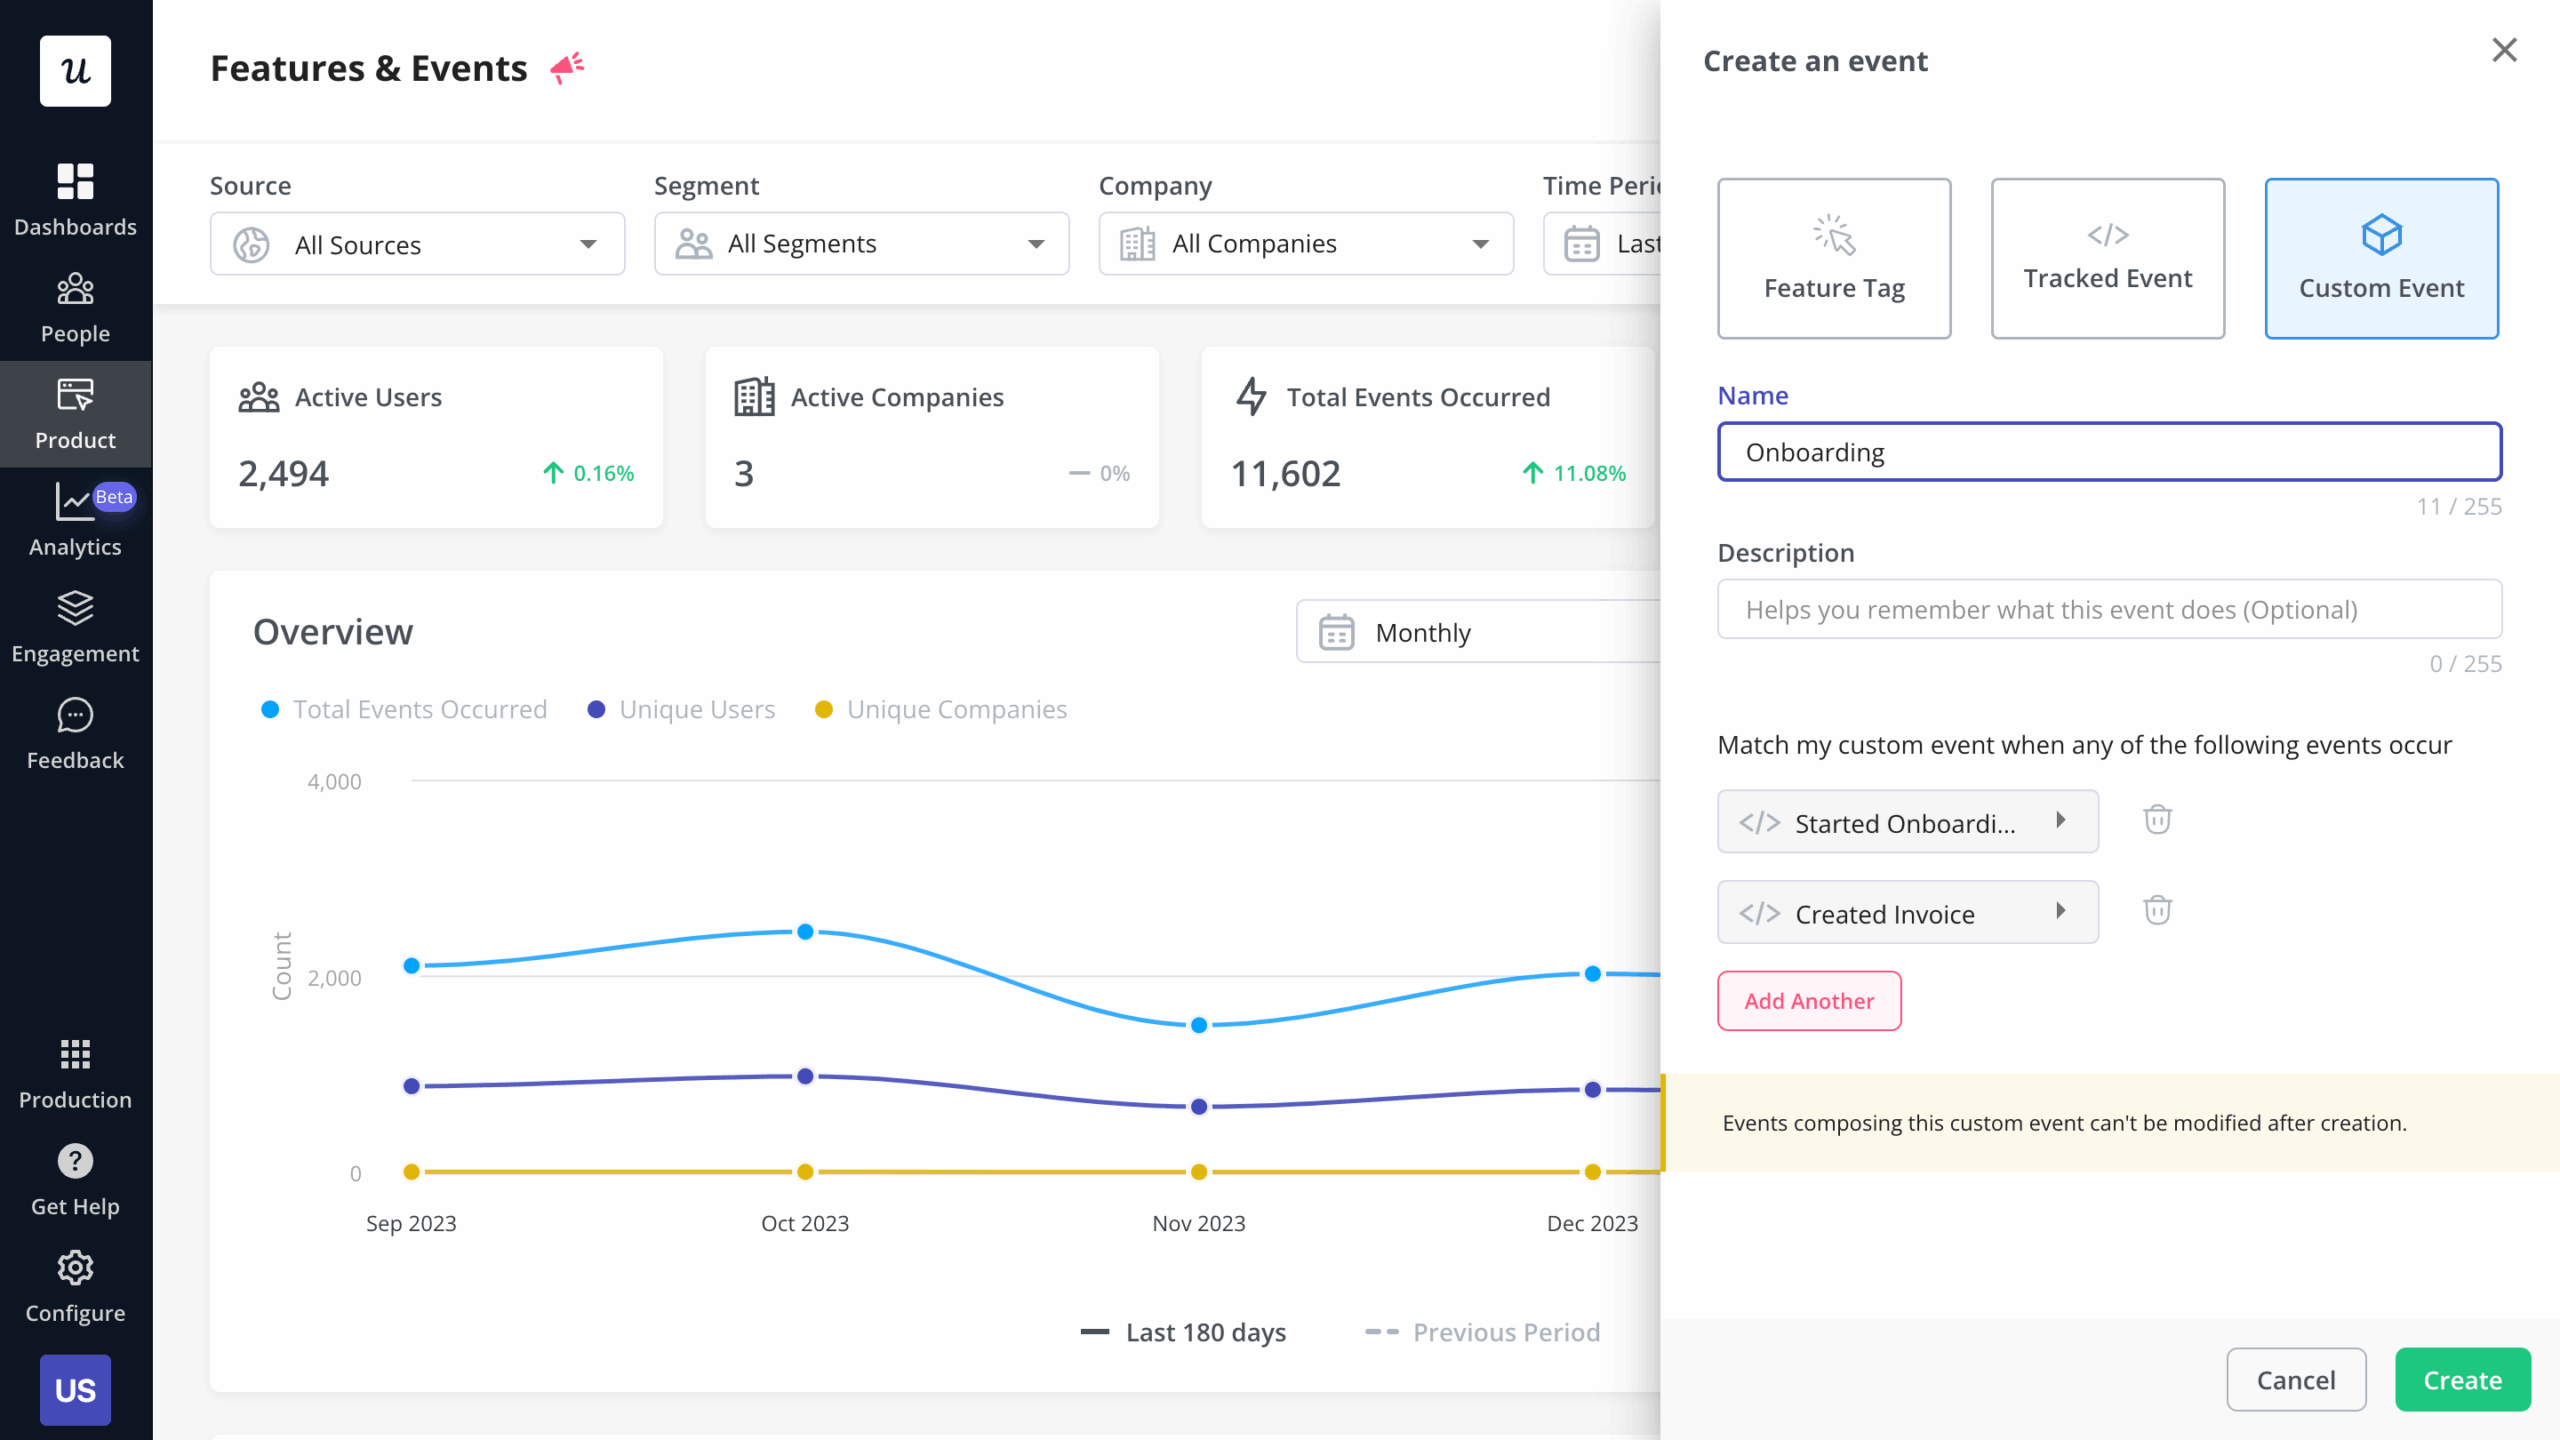Screen dimensions: 2560x1440
Task: Open the Feedback panel
Action: click(75, 730)
